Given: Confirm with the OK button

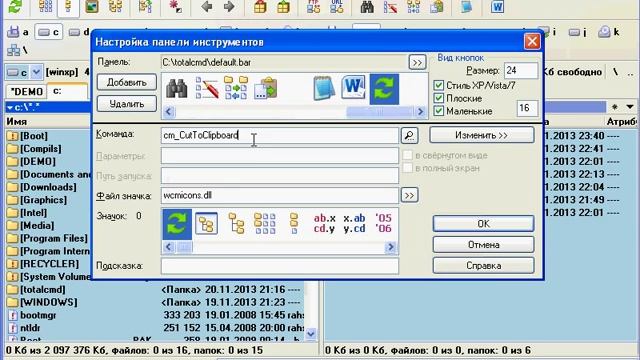Looking at the screenshot, I should click(483, 224).
